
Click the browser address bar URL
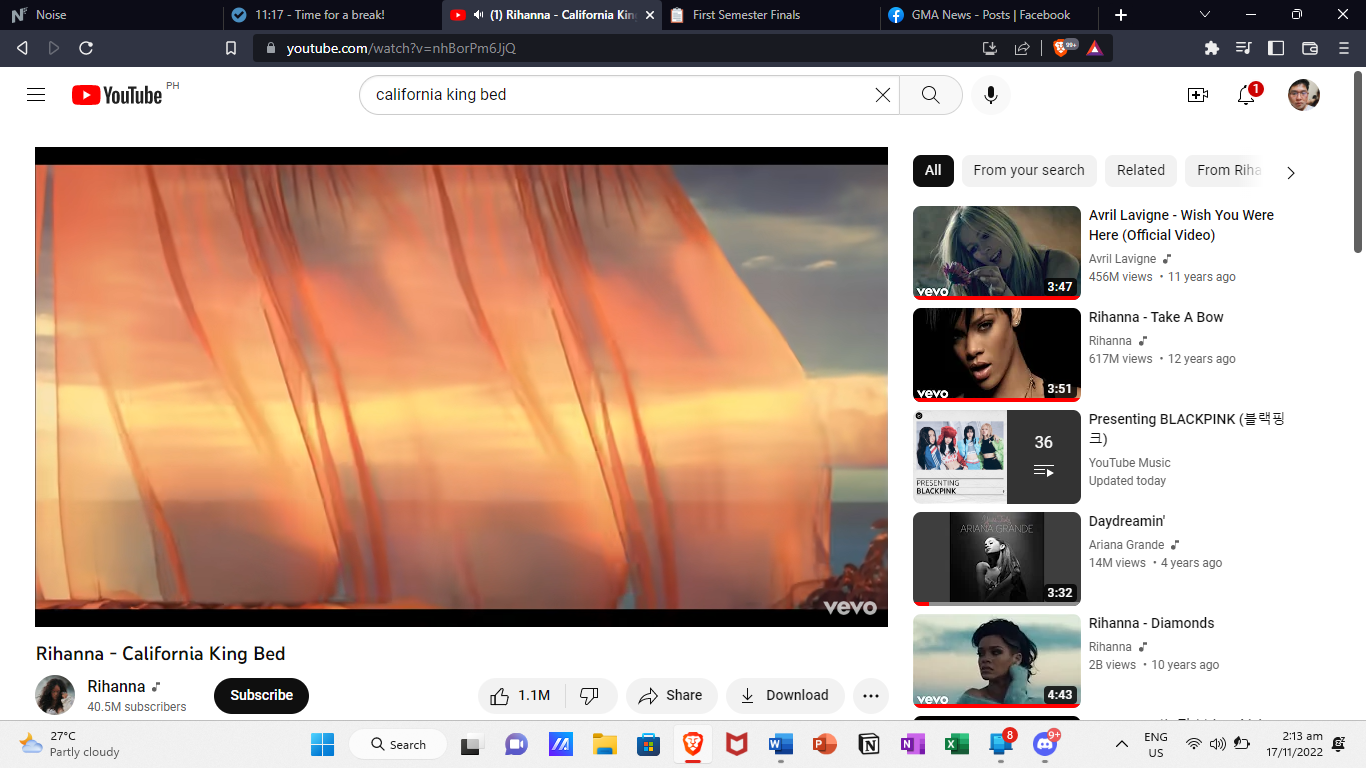point(401,48)
